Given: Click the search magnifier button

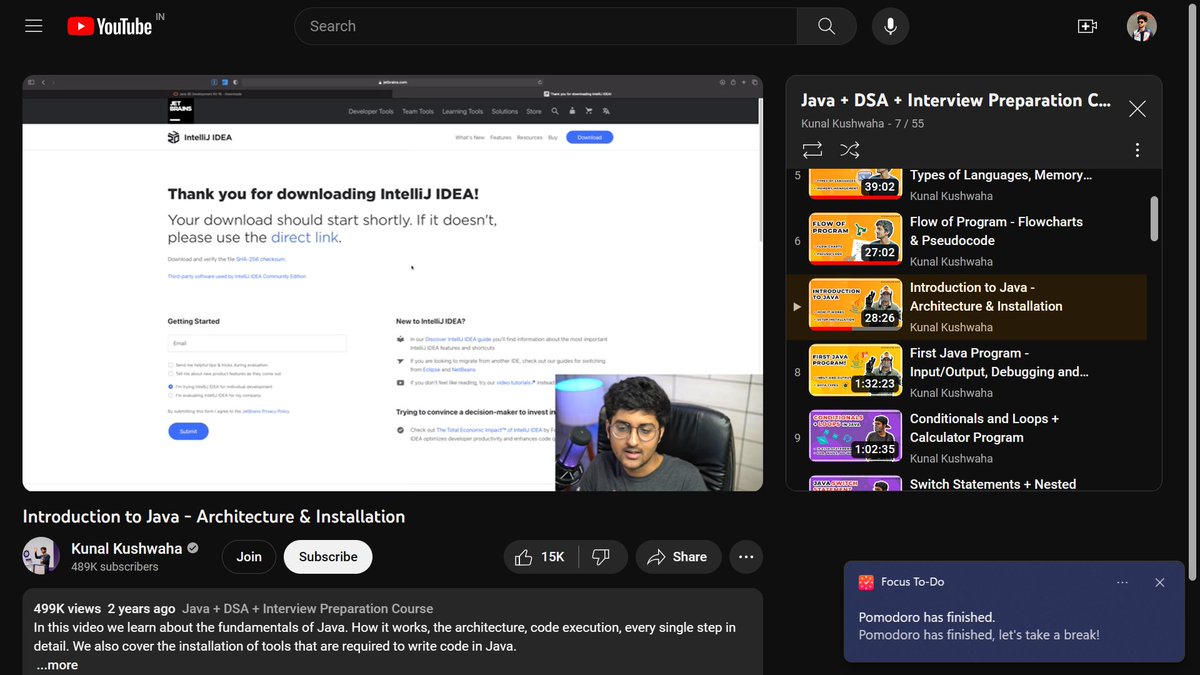Looking at the screenshot, I should (x=826, y=26).
